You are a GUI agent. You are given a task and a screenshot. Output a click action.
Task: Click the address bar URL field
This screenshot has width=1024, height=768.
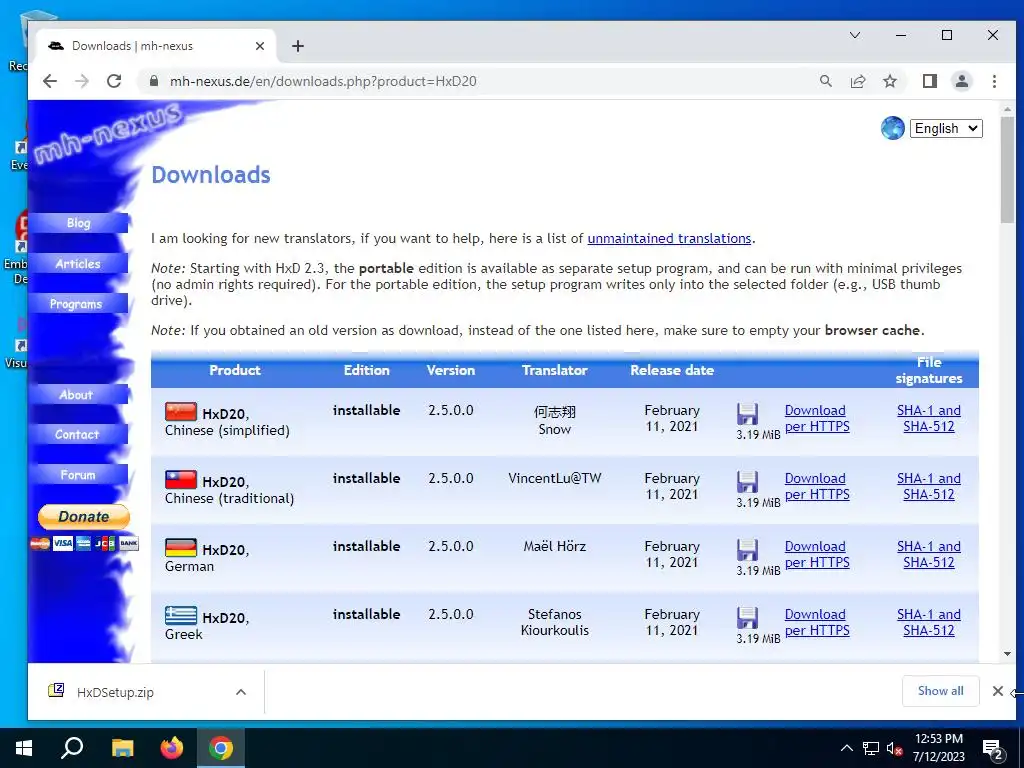483,81
